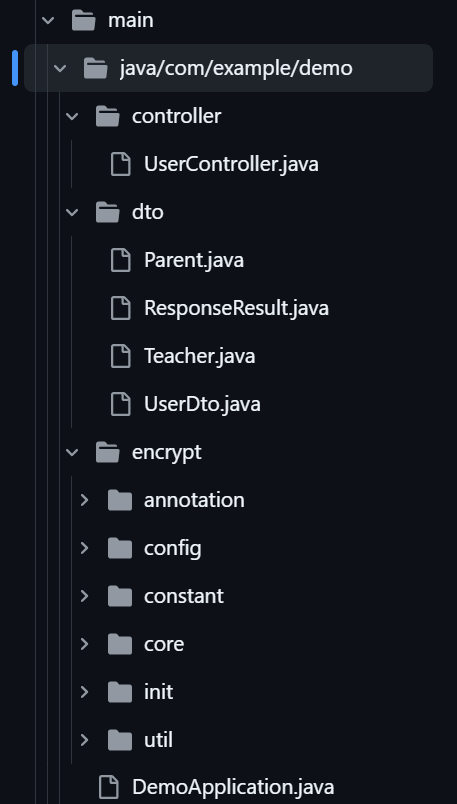Expand the init folder arrow

(x=85, y=692)
